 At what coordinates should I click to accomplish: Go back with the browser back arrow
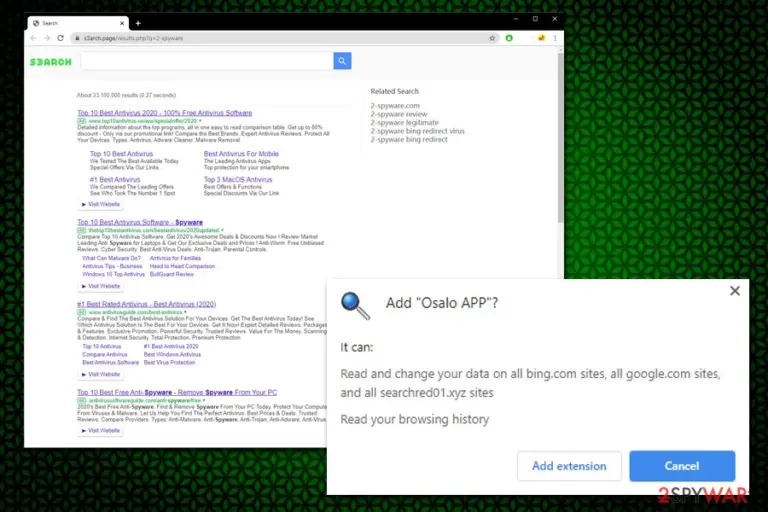tap(33, 38)
